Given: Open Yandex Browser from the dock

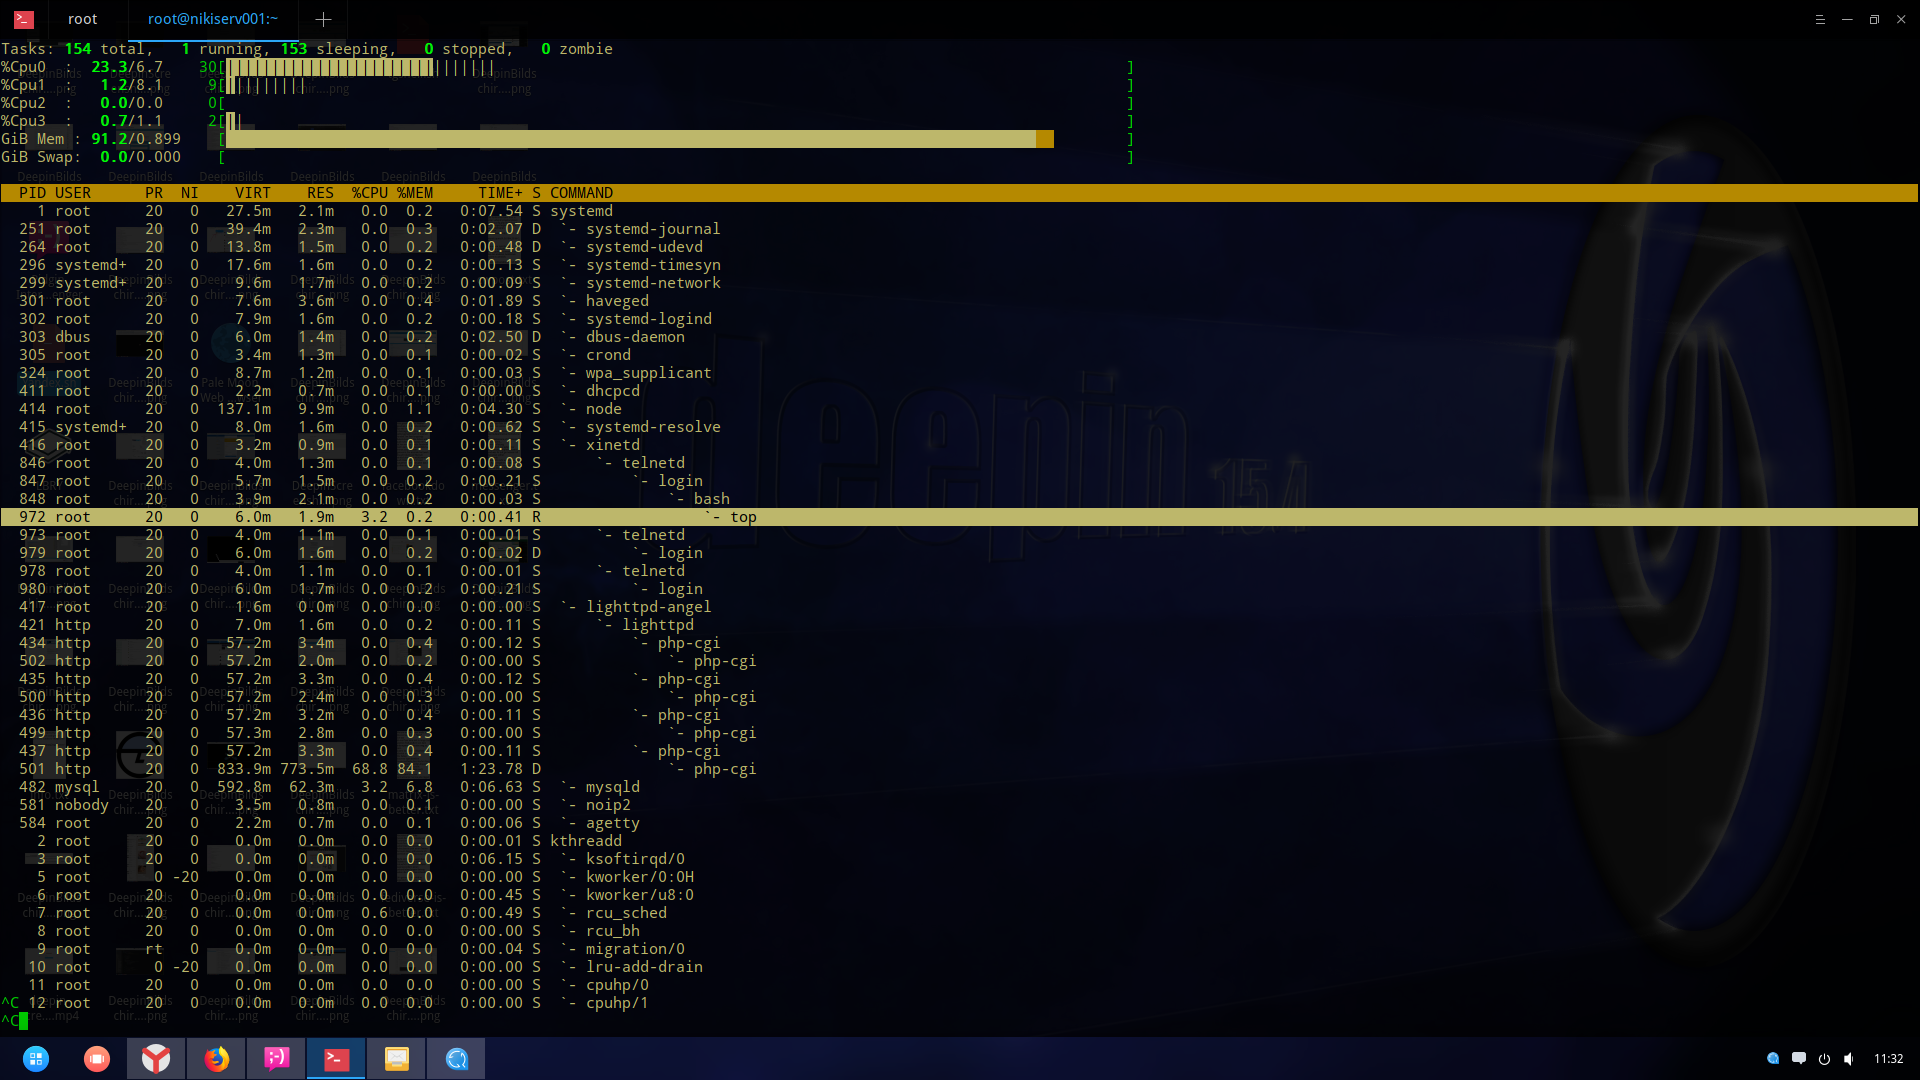Looking at the screenshot, I should click(x=156, y=1059).
